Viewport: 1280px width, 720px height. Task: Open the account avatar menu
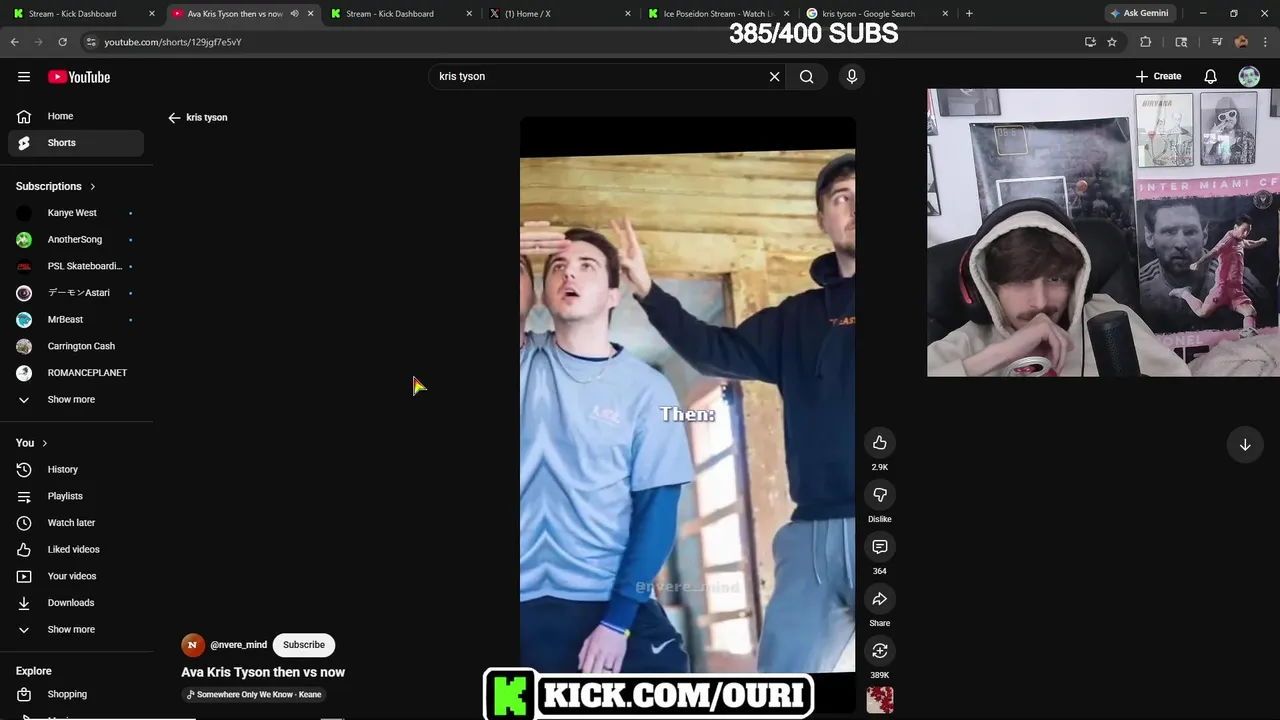coord(1249,76)
